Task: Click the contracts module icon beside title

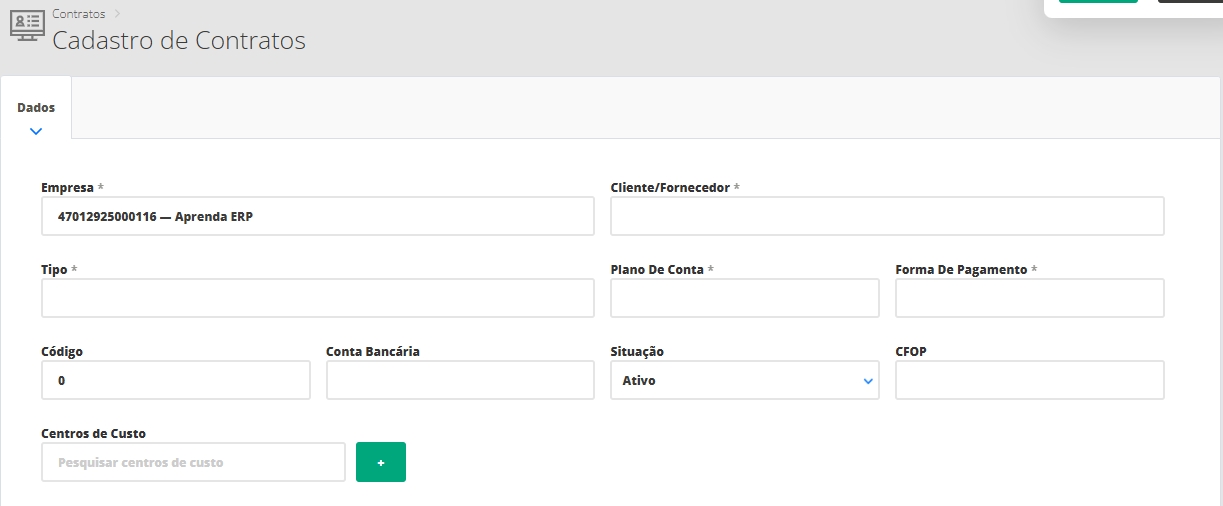Action: [x=26, y=27]
